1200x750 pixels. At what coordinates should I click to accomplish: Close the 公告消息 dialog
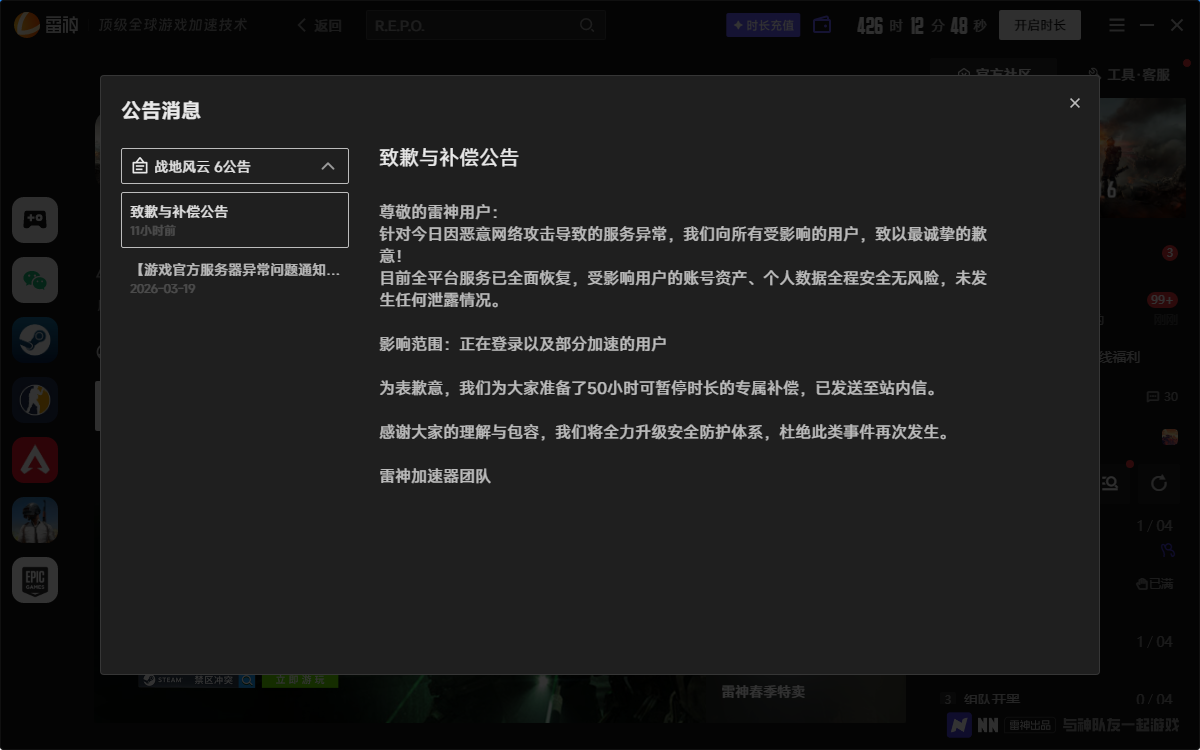tap(1074, 103)
